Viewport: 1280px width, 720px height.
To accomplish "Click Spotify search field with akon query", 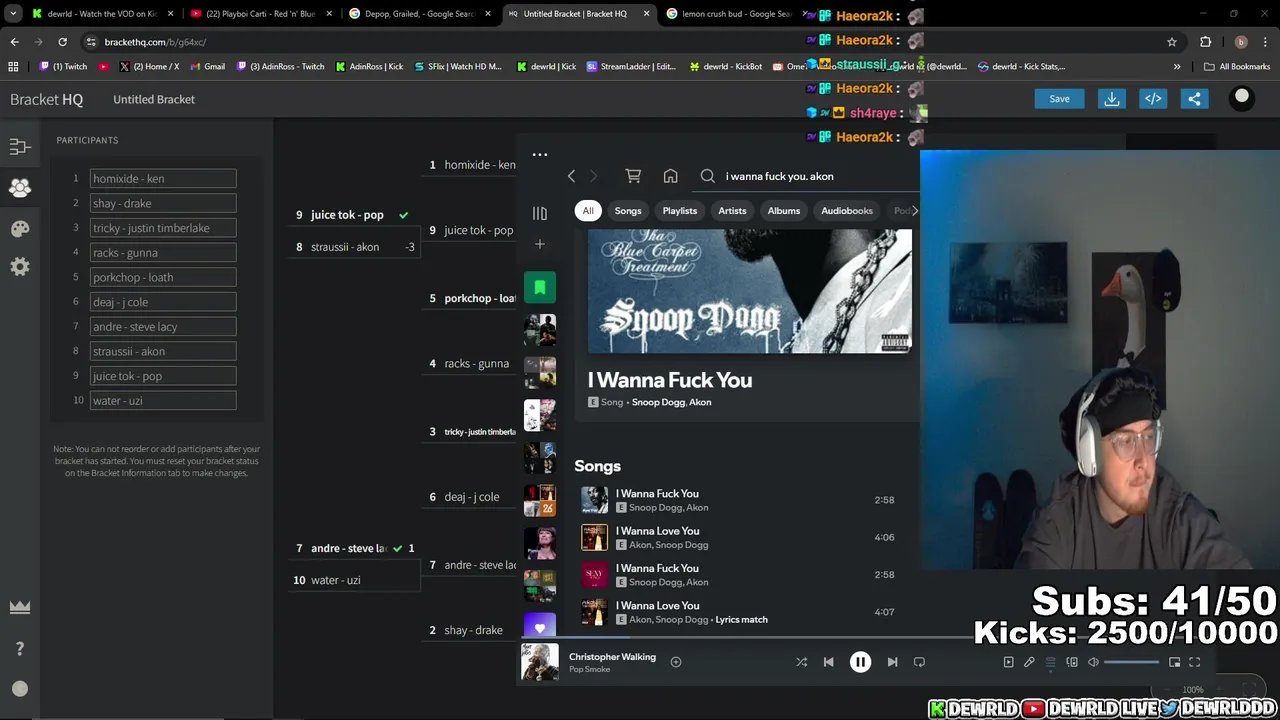I will [x=808, y=176].
